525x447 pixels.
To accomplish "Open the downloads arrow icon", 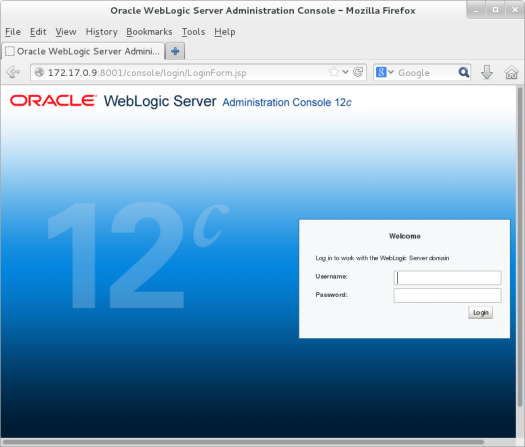I will 486,72.
